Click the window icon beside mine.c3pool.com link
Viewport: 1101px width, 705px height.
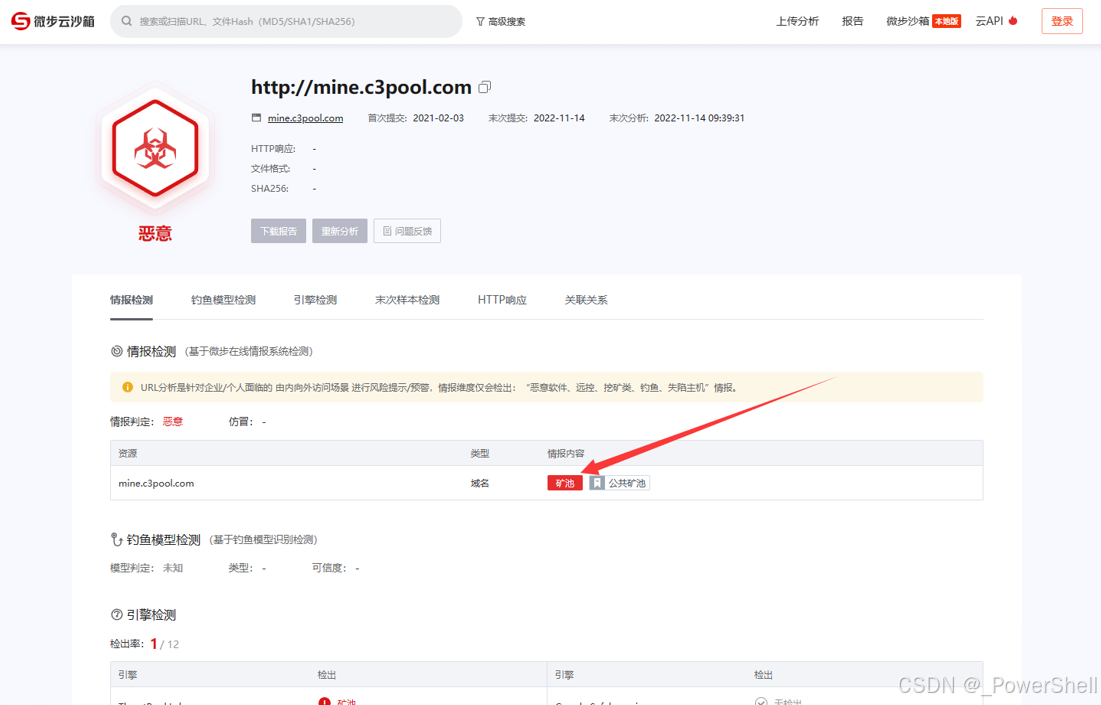pyautogui.click(x=256, y=118)
